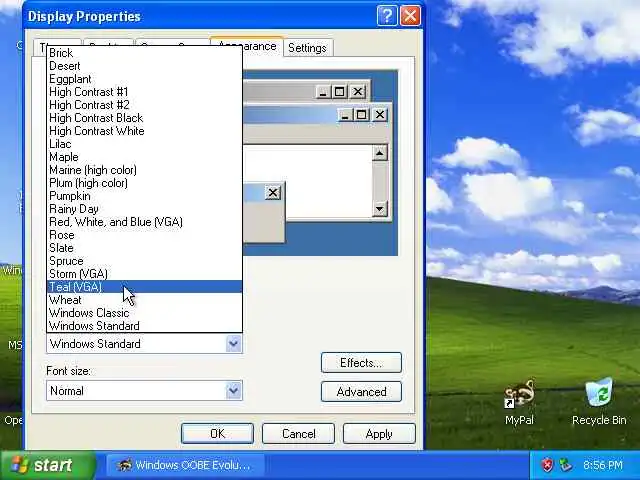Click the red security shield tray icon
This screenshot has width=640, height=480.
pos(547,465)
